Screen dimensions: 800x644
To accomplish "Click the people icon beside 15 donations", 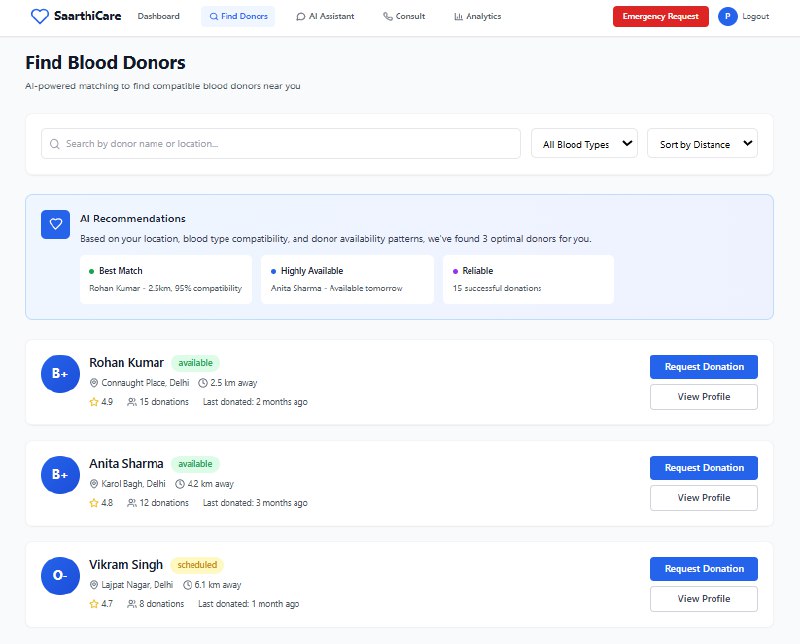I will click(x=132, y=402).
